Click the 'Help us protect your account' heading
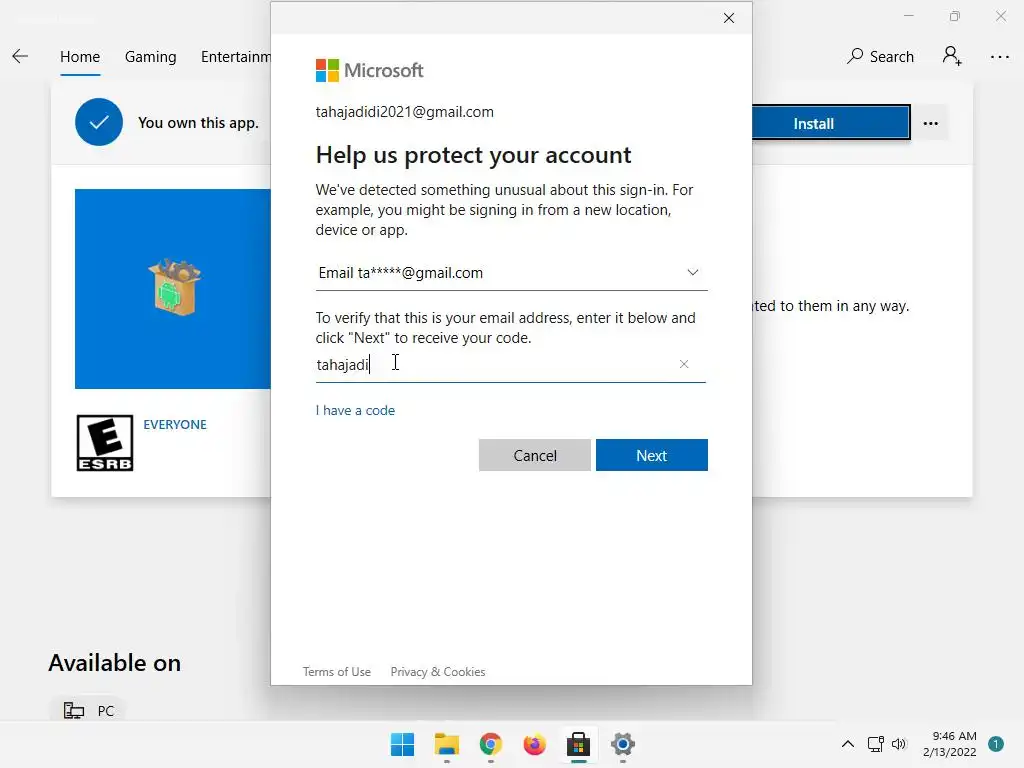This screenshot has width=1024, height=768. coord(473,155)
